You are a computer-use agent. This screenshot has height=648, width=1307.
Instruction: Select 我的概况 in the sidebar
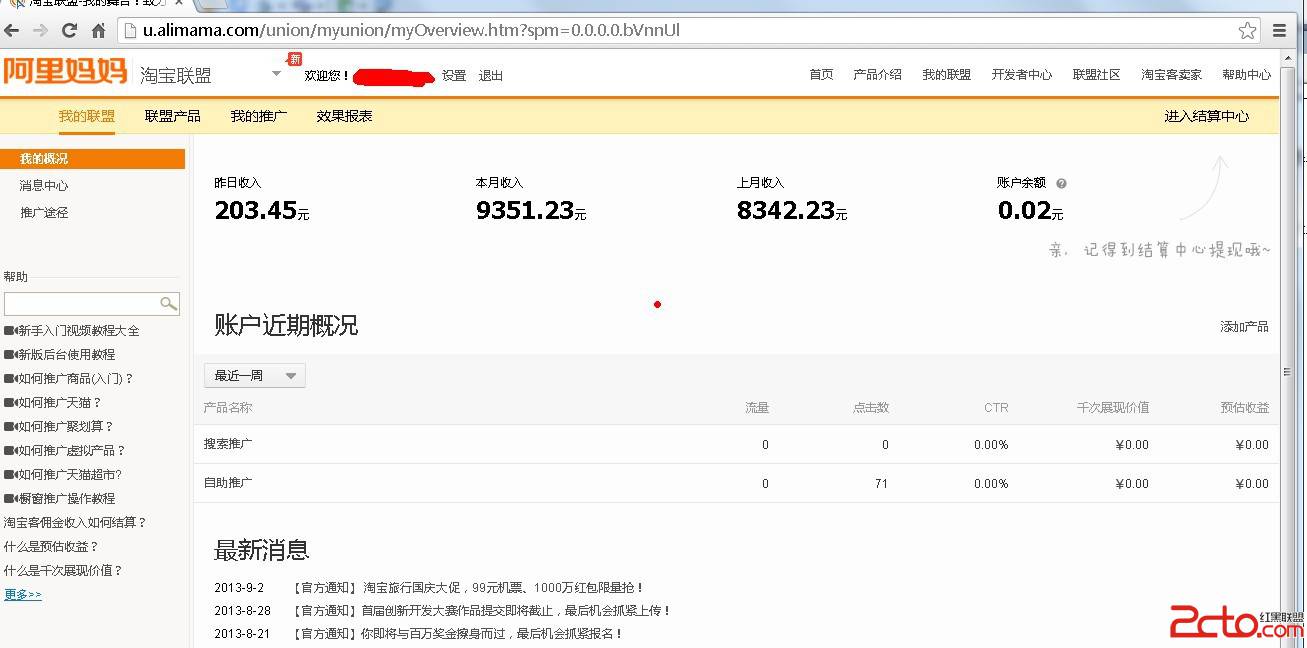click(x=92, y=159)
